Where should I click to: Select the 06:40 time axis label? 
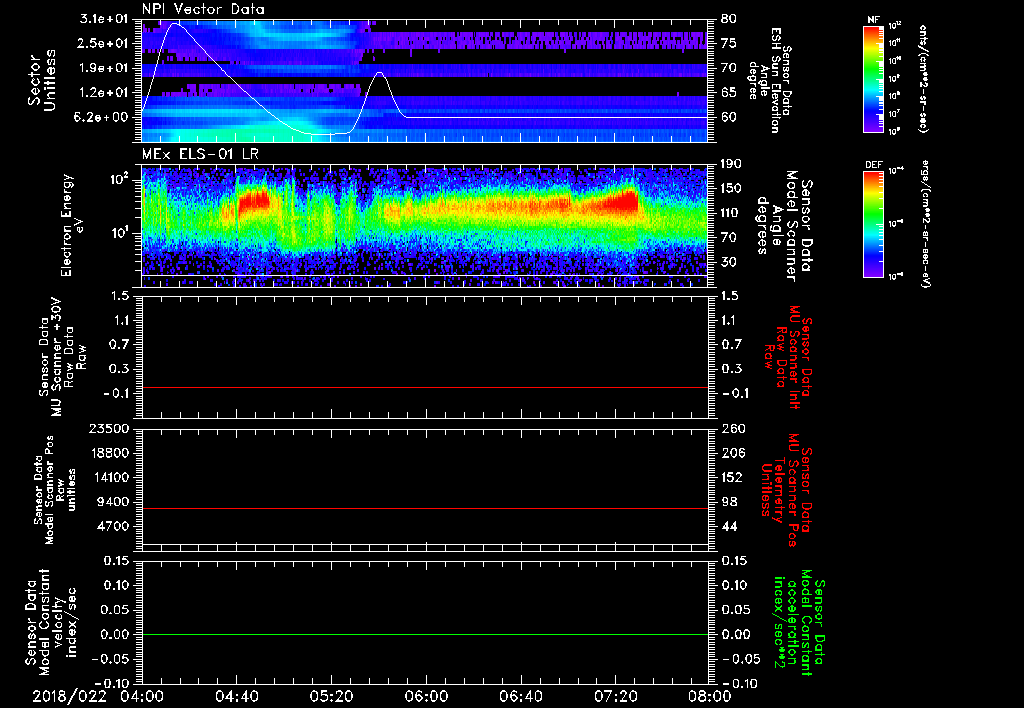coord(520,695)
